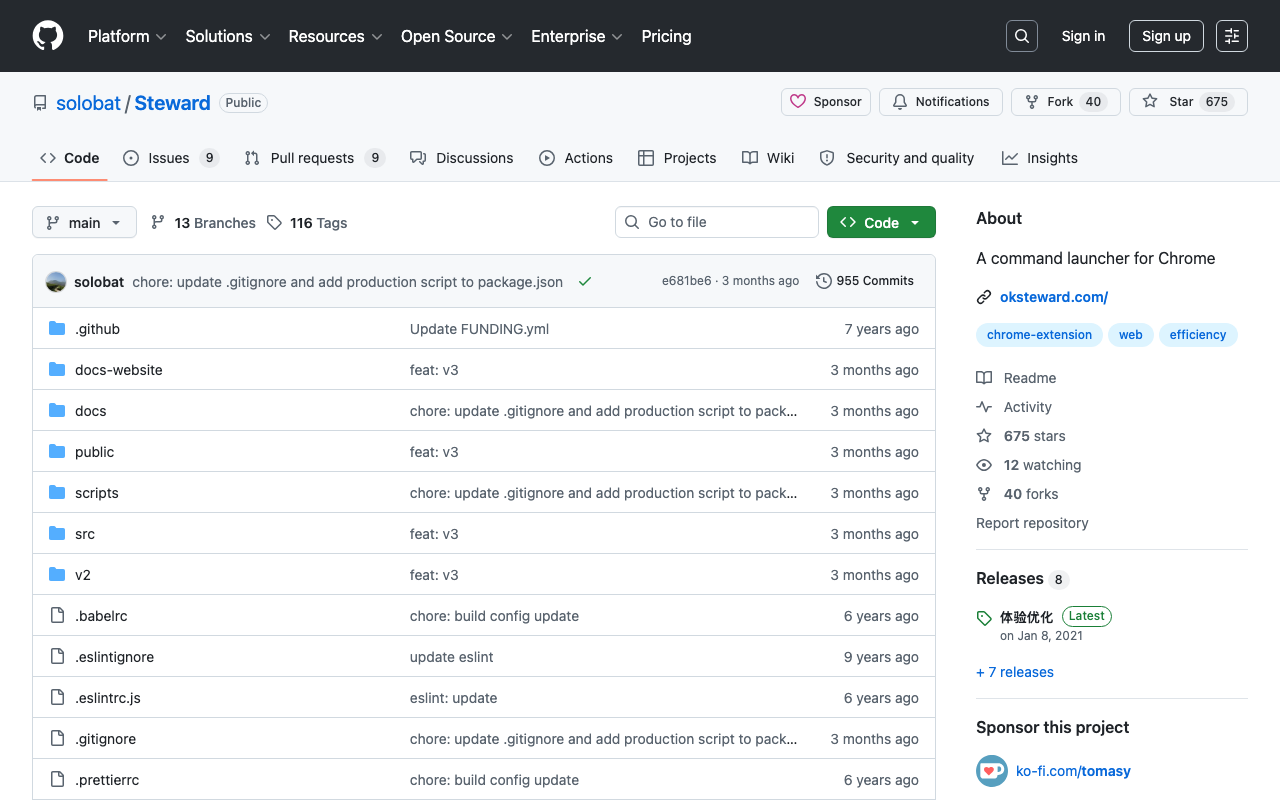Open the Ko-fi sponsor icon
Viewport: 1280px width, 800px height.
[x=992, y=771]
